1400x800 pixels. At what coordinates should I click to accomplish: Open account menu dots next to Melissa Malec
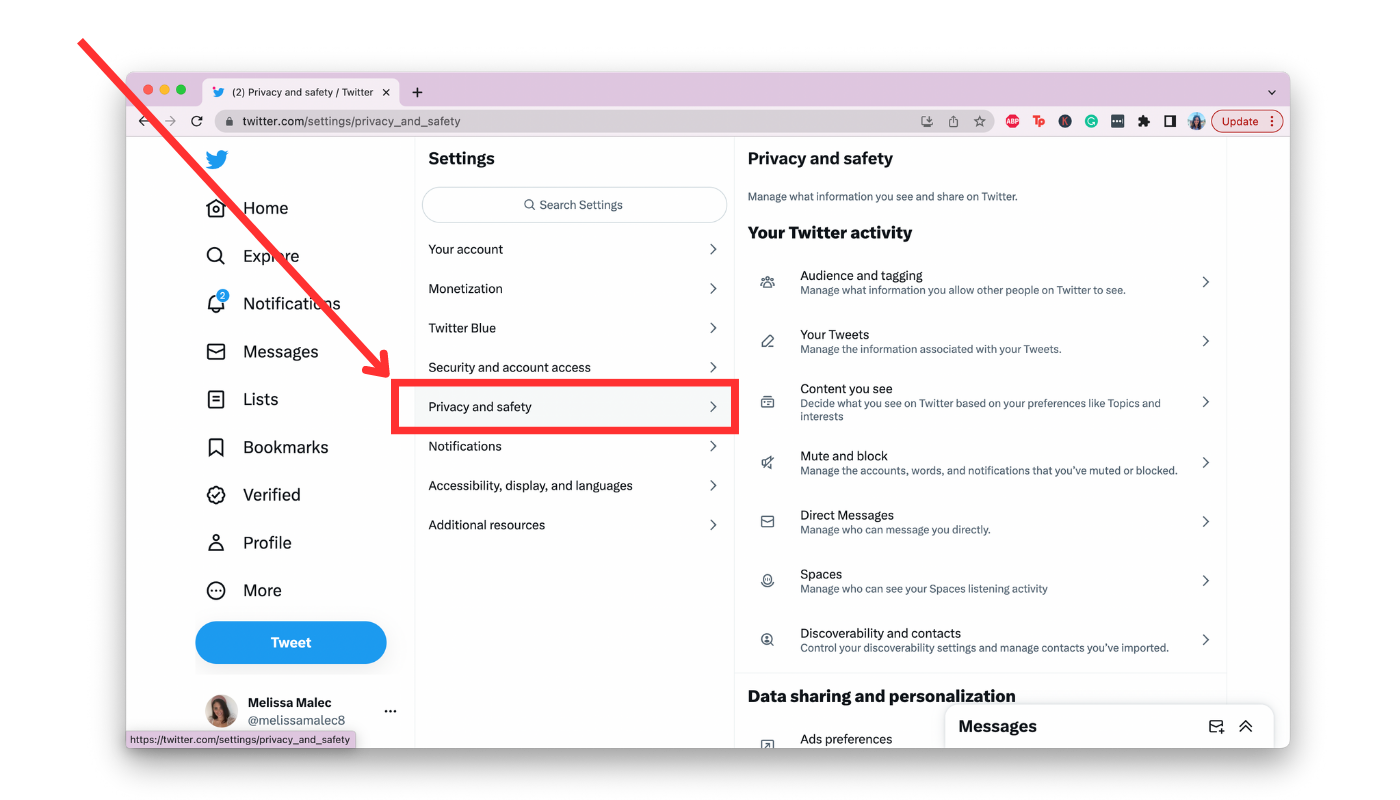[390, 711]
